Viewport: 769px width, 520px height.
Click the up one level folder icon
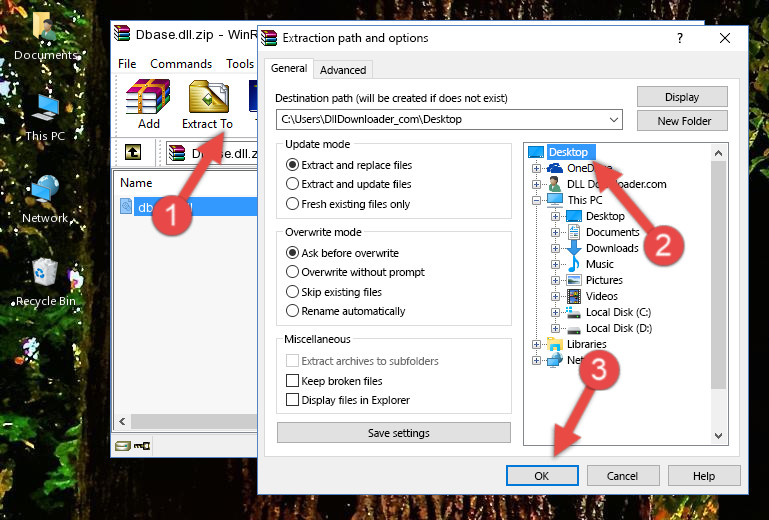point(133,152)
